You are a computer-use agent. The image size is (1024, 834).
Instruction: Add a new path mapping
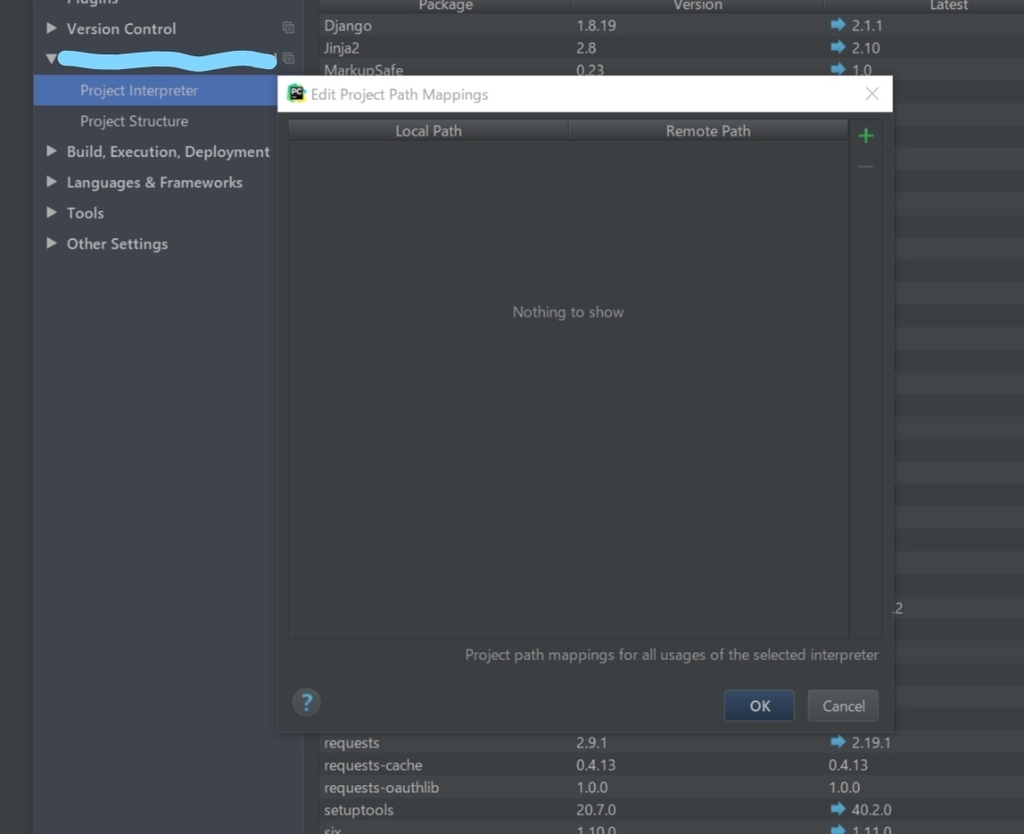pyautogui.click(x=865, y=135)
